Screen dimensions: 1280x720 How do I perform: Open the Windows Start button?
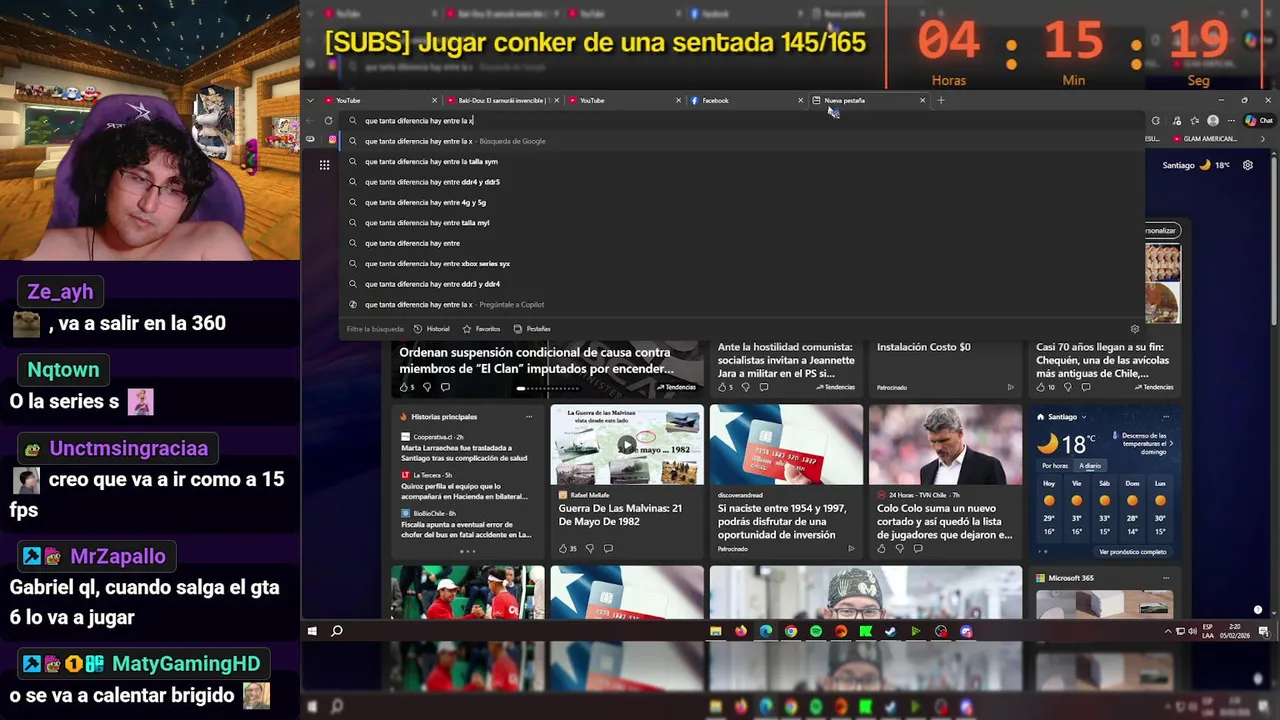(x=312, y=631)
